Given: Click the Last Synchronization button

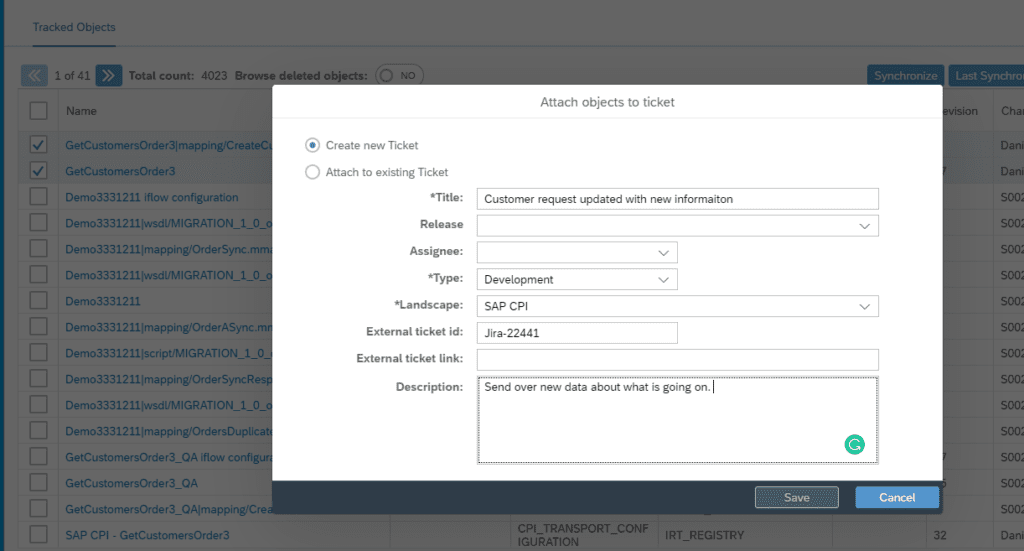Looking at the screenshot, I should tap(987, 76).
